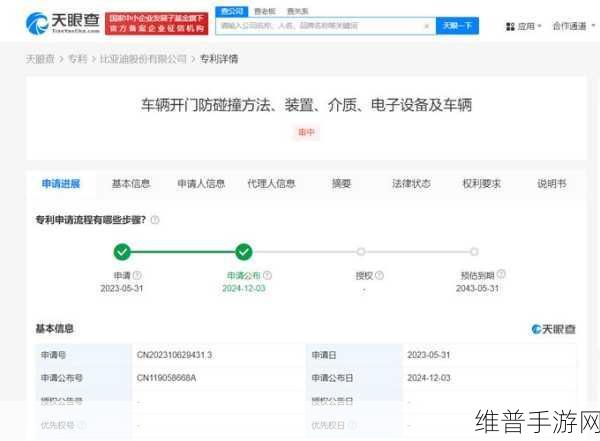Switch to the 基本信息 tab
This screenshot has width=600, height=441.
coord(131,184)
